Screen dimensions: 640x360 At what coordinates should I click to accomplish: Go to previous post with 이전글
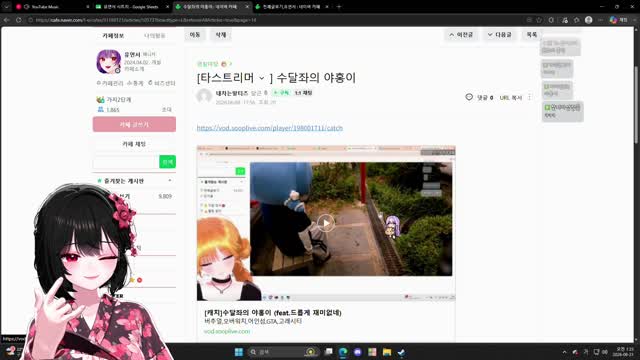coord(461,35)
